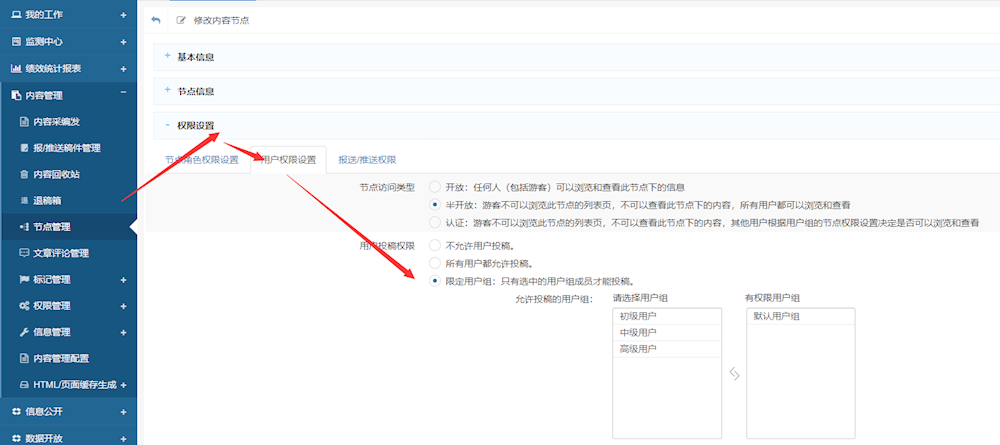Click the node icon beside 节点管理
The image size is (1000, 445).
tap(24, 226)
